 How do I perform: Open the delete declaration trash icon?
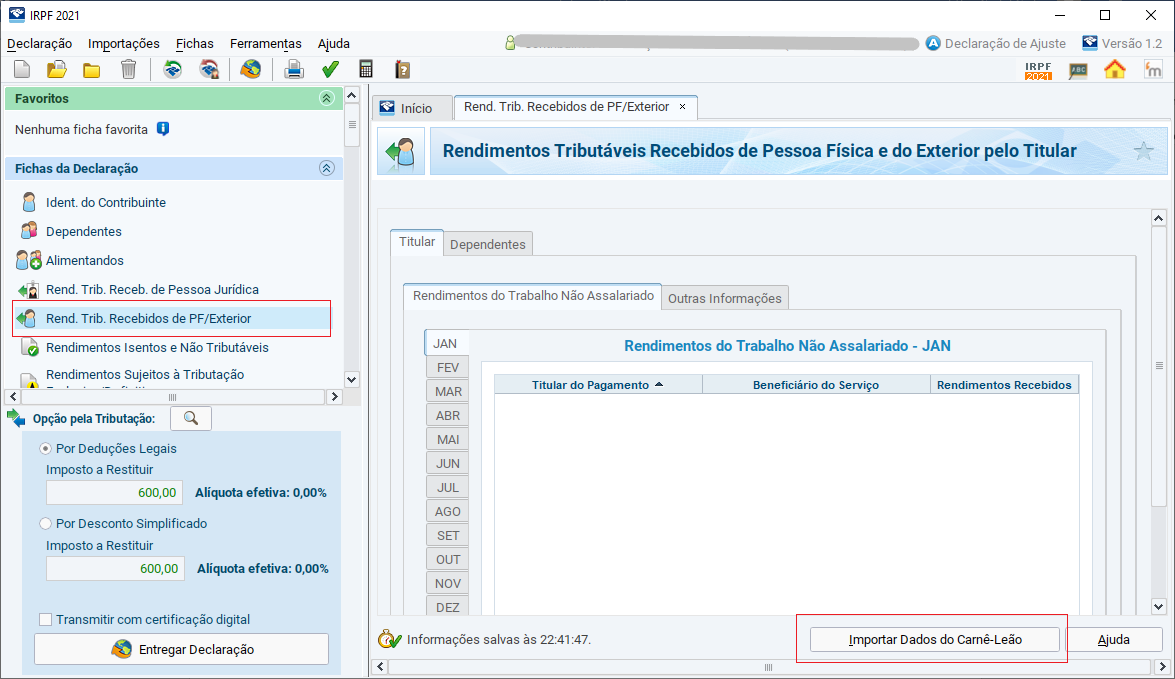click(x=128, y=69)
